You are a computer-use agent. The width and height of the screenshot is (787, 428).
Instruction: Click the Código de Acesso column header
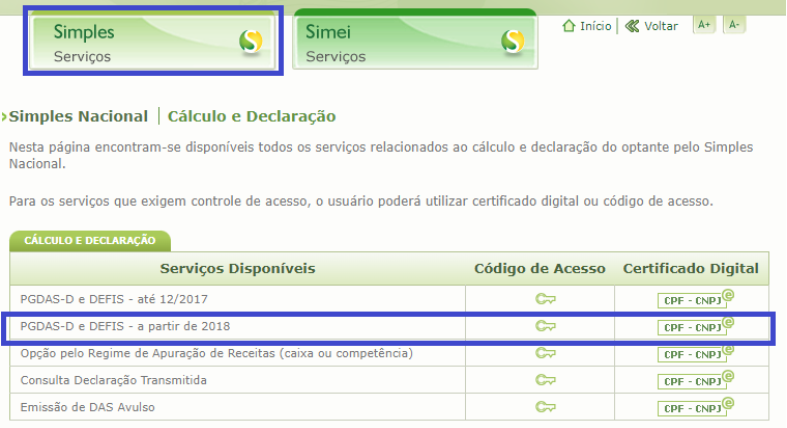[540, 269]
